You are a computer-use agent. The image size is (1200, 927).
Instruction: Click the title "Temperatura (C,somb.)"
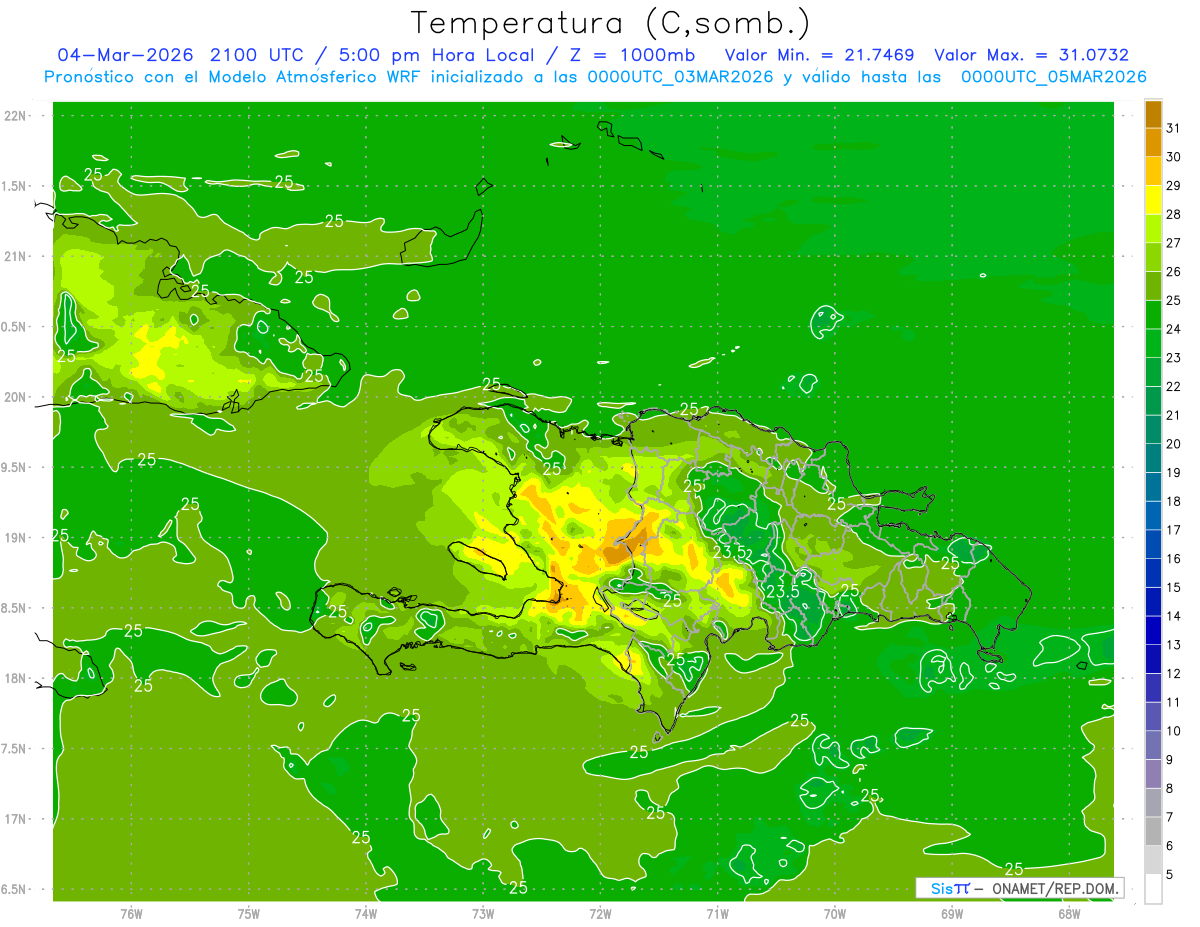point(611,23)
